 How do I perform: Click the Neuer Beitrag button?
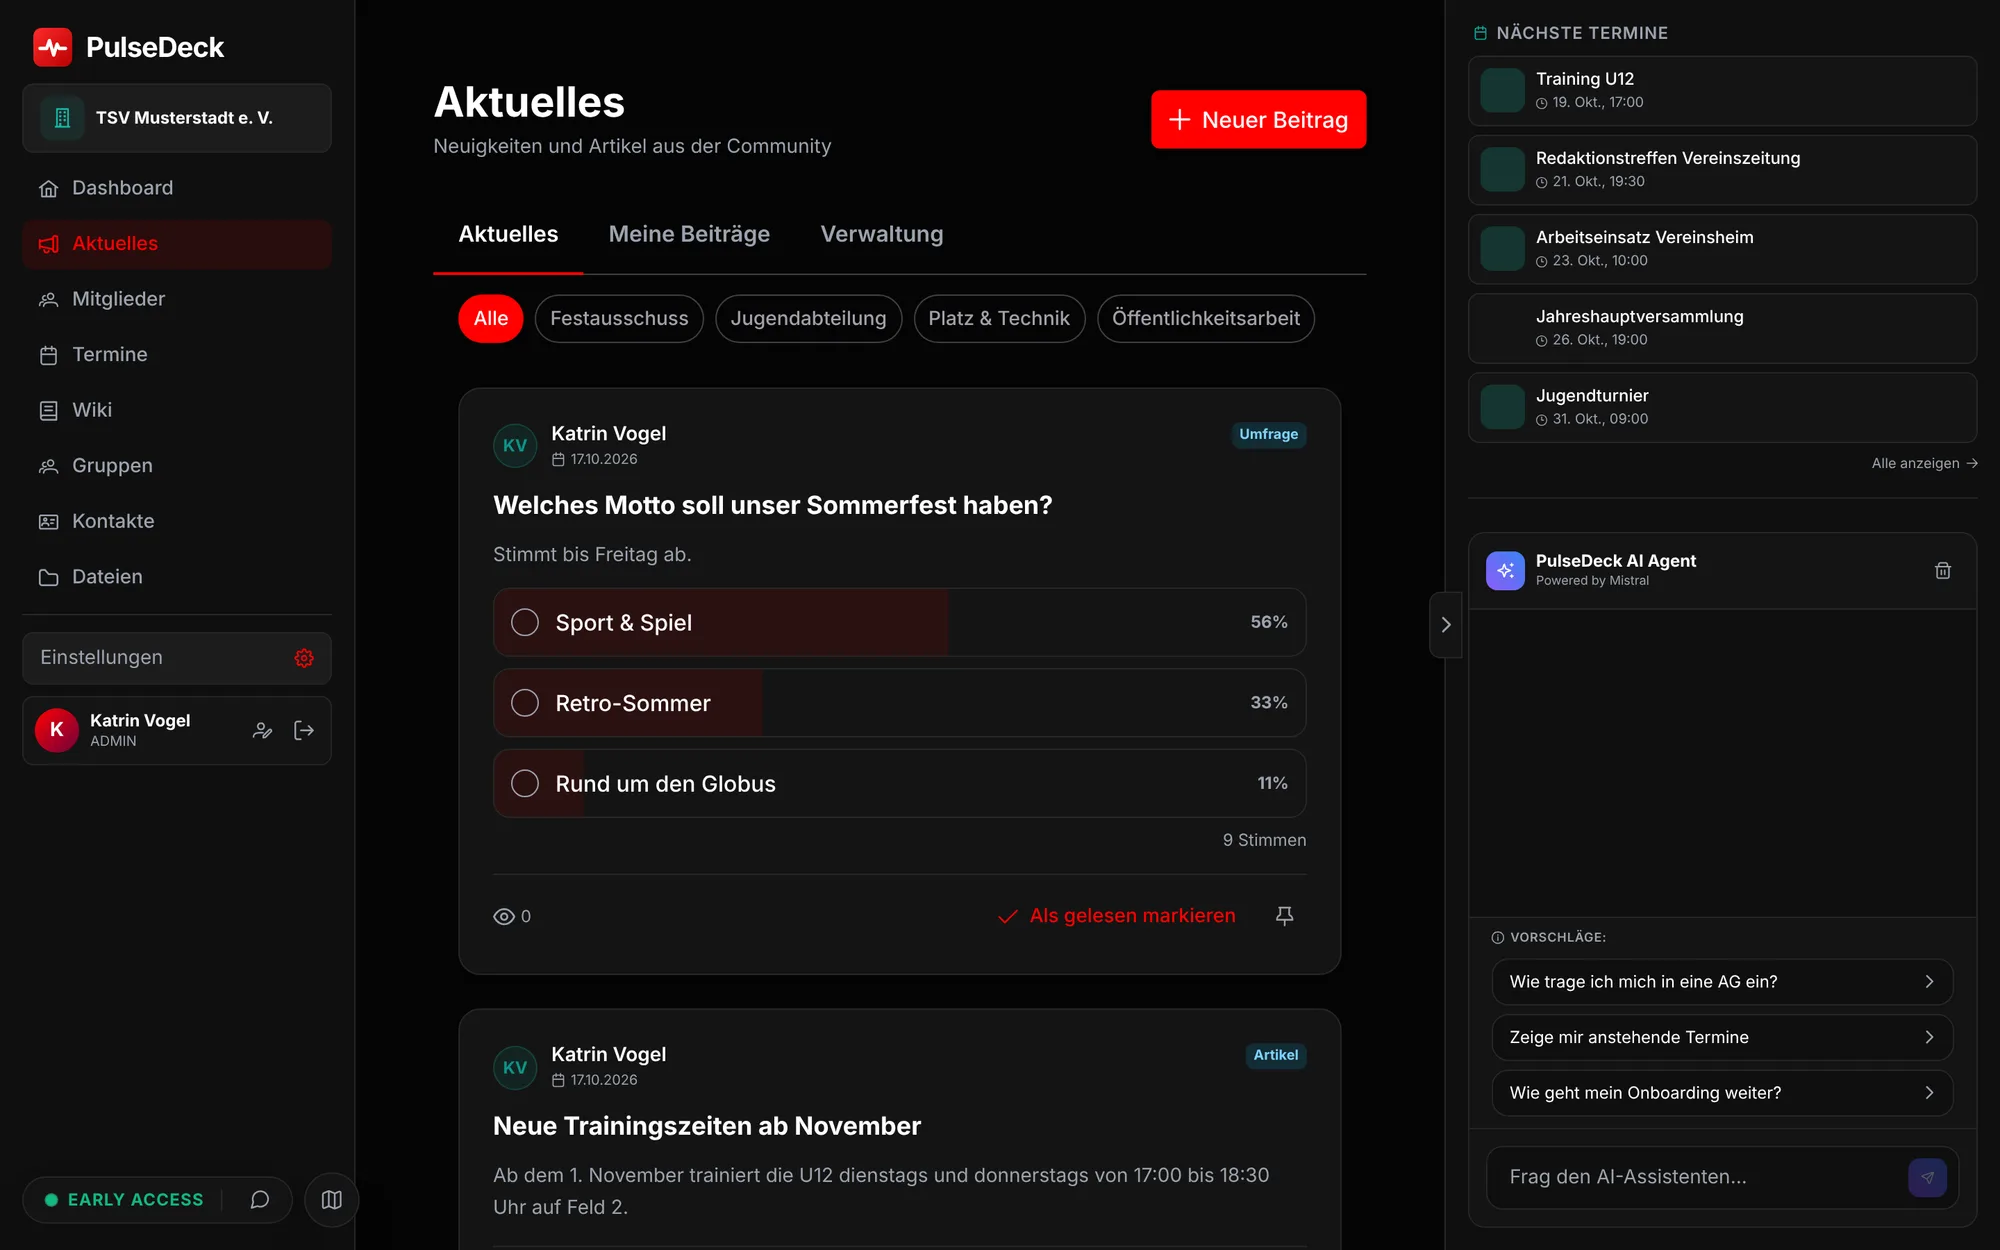click(1258, 120)
